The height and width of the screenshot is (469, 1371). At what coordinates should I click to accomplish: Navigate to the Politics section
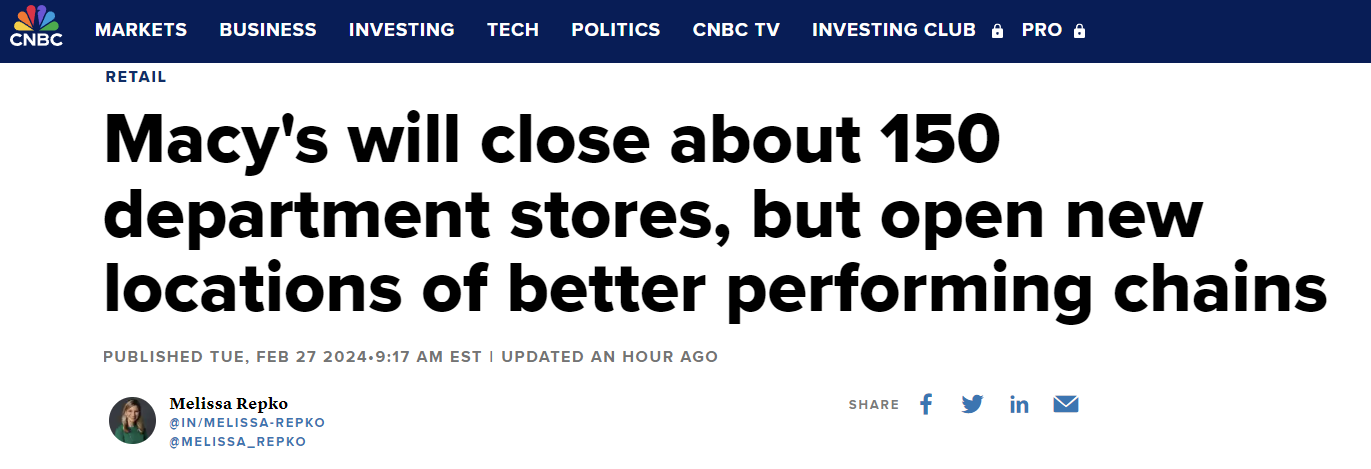(616, 30)
